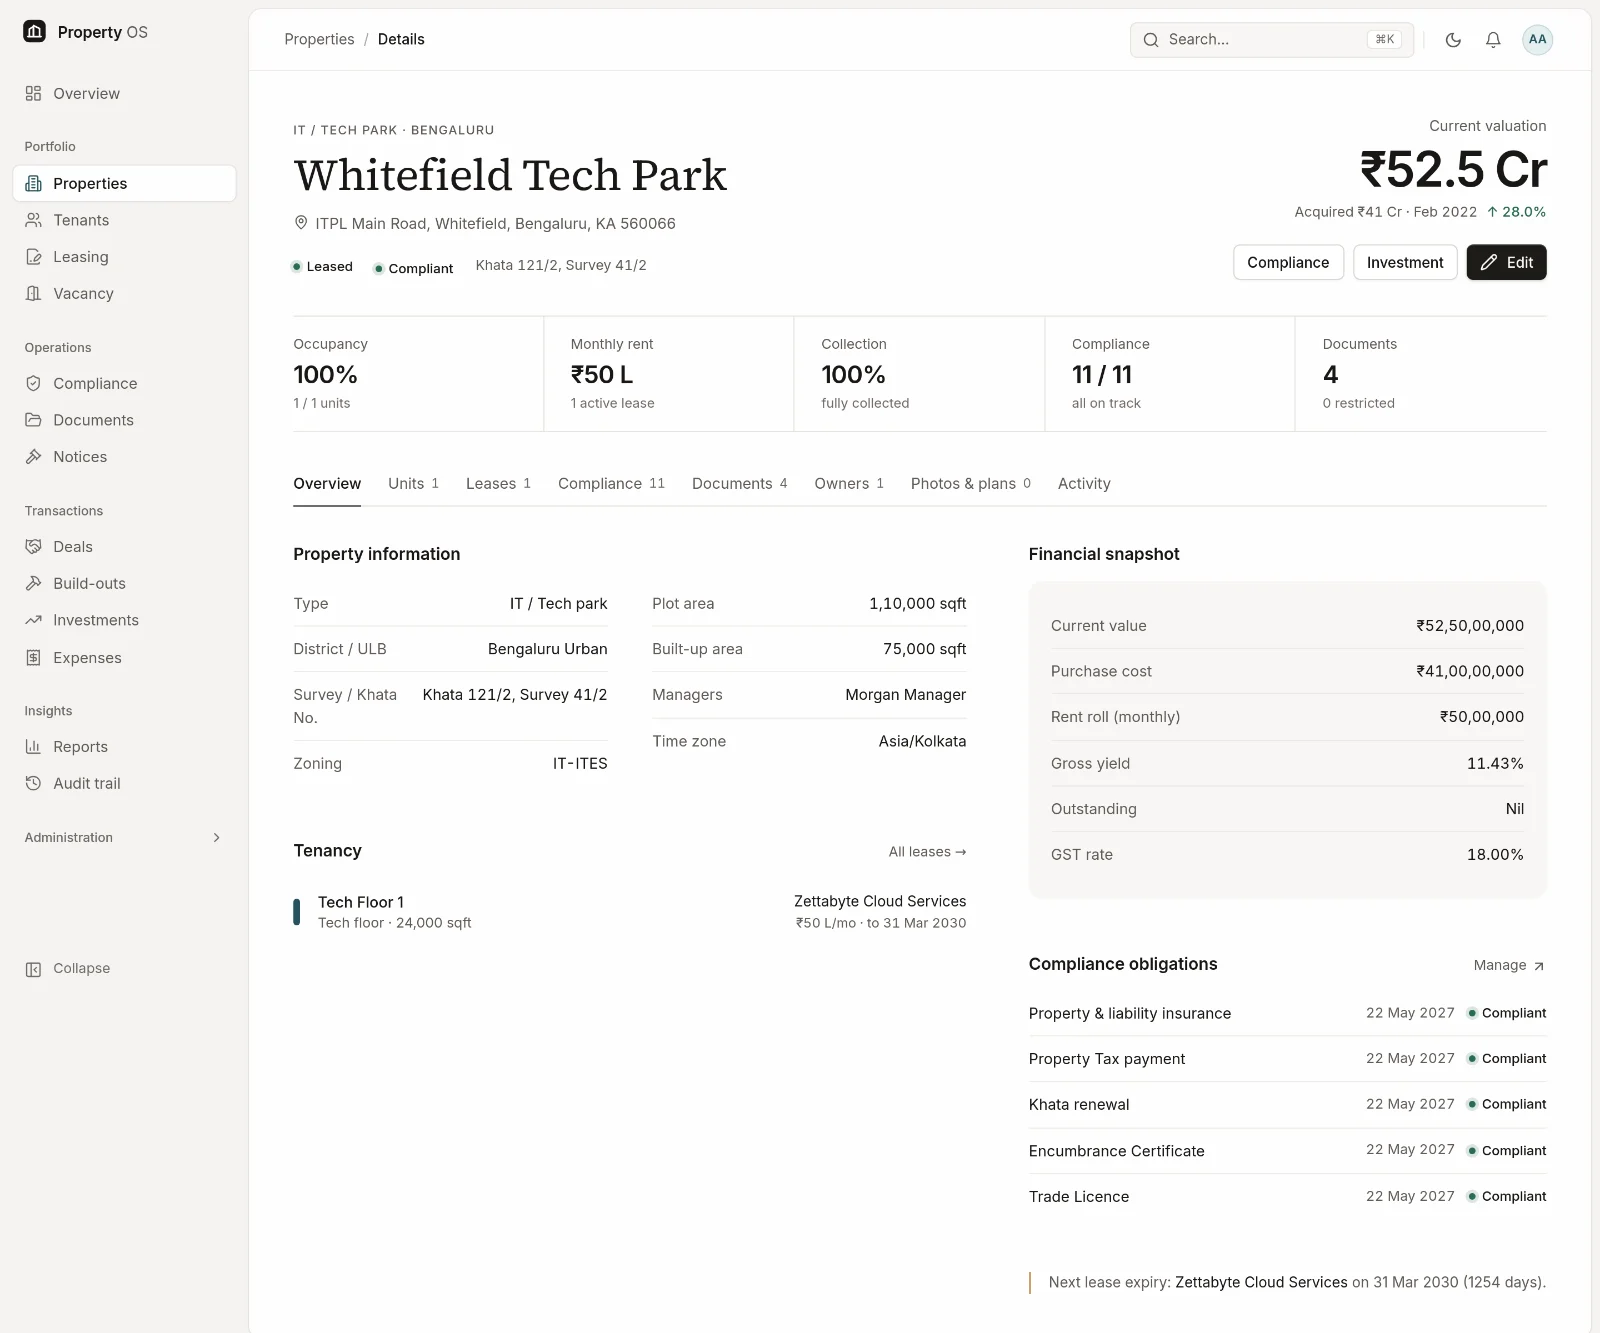Image resolution: width=1600 pixels, height=1333 pixels.
Task: Click the Trade Licence obligation row
Action: pyautogui.click(x=1287, y=1197)
